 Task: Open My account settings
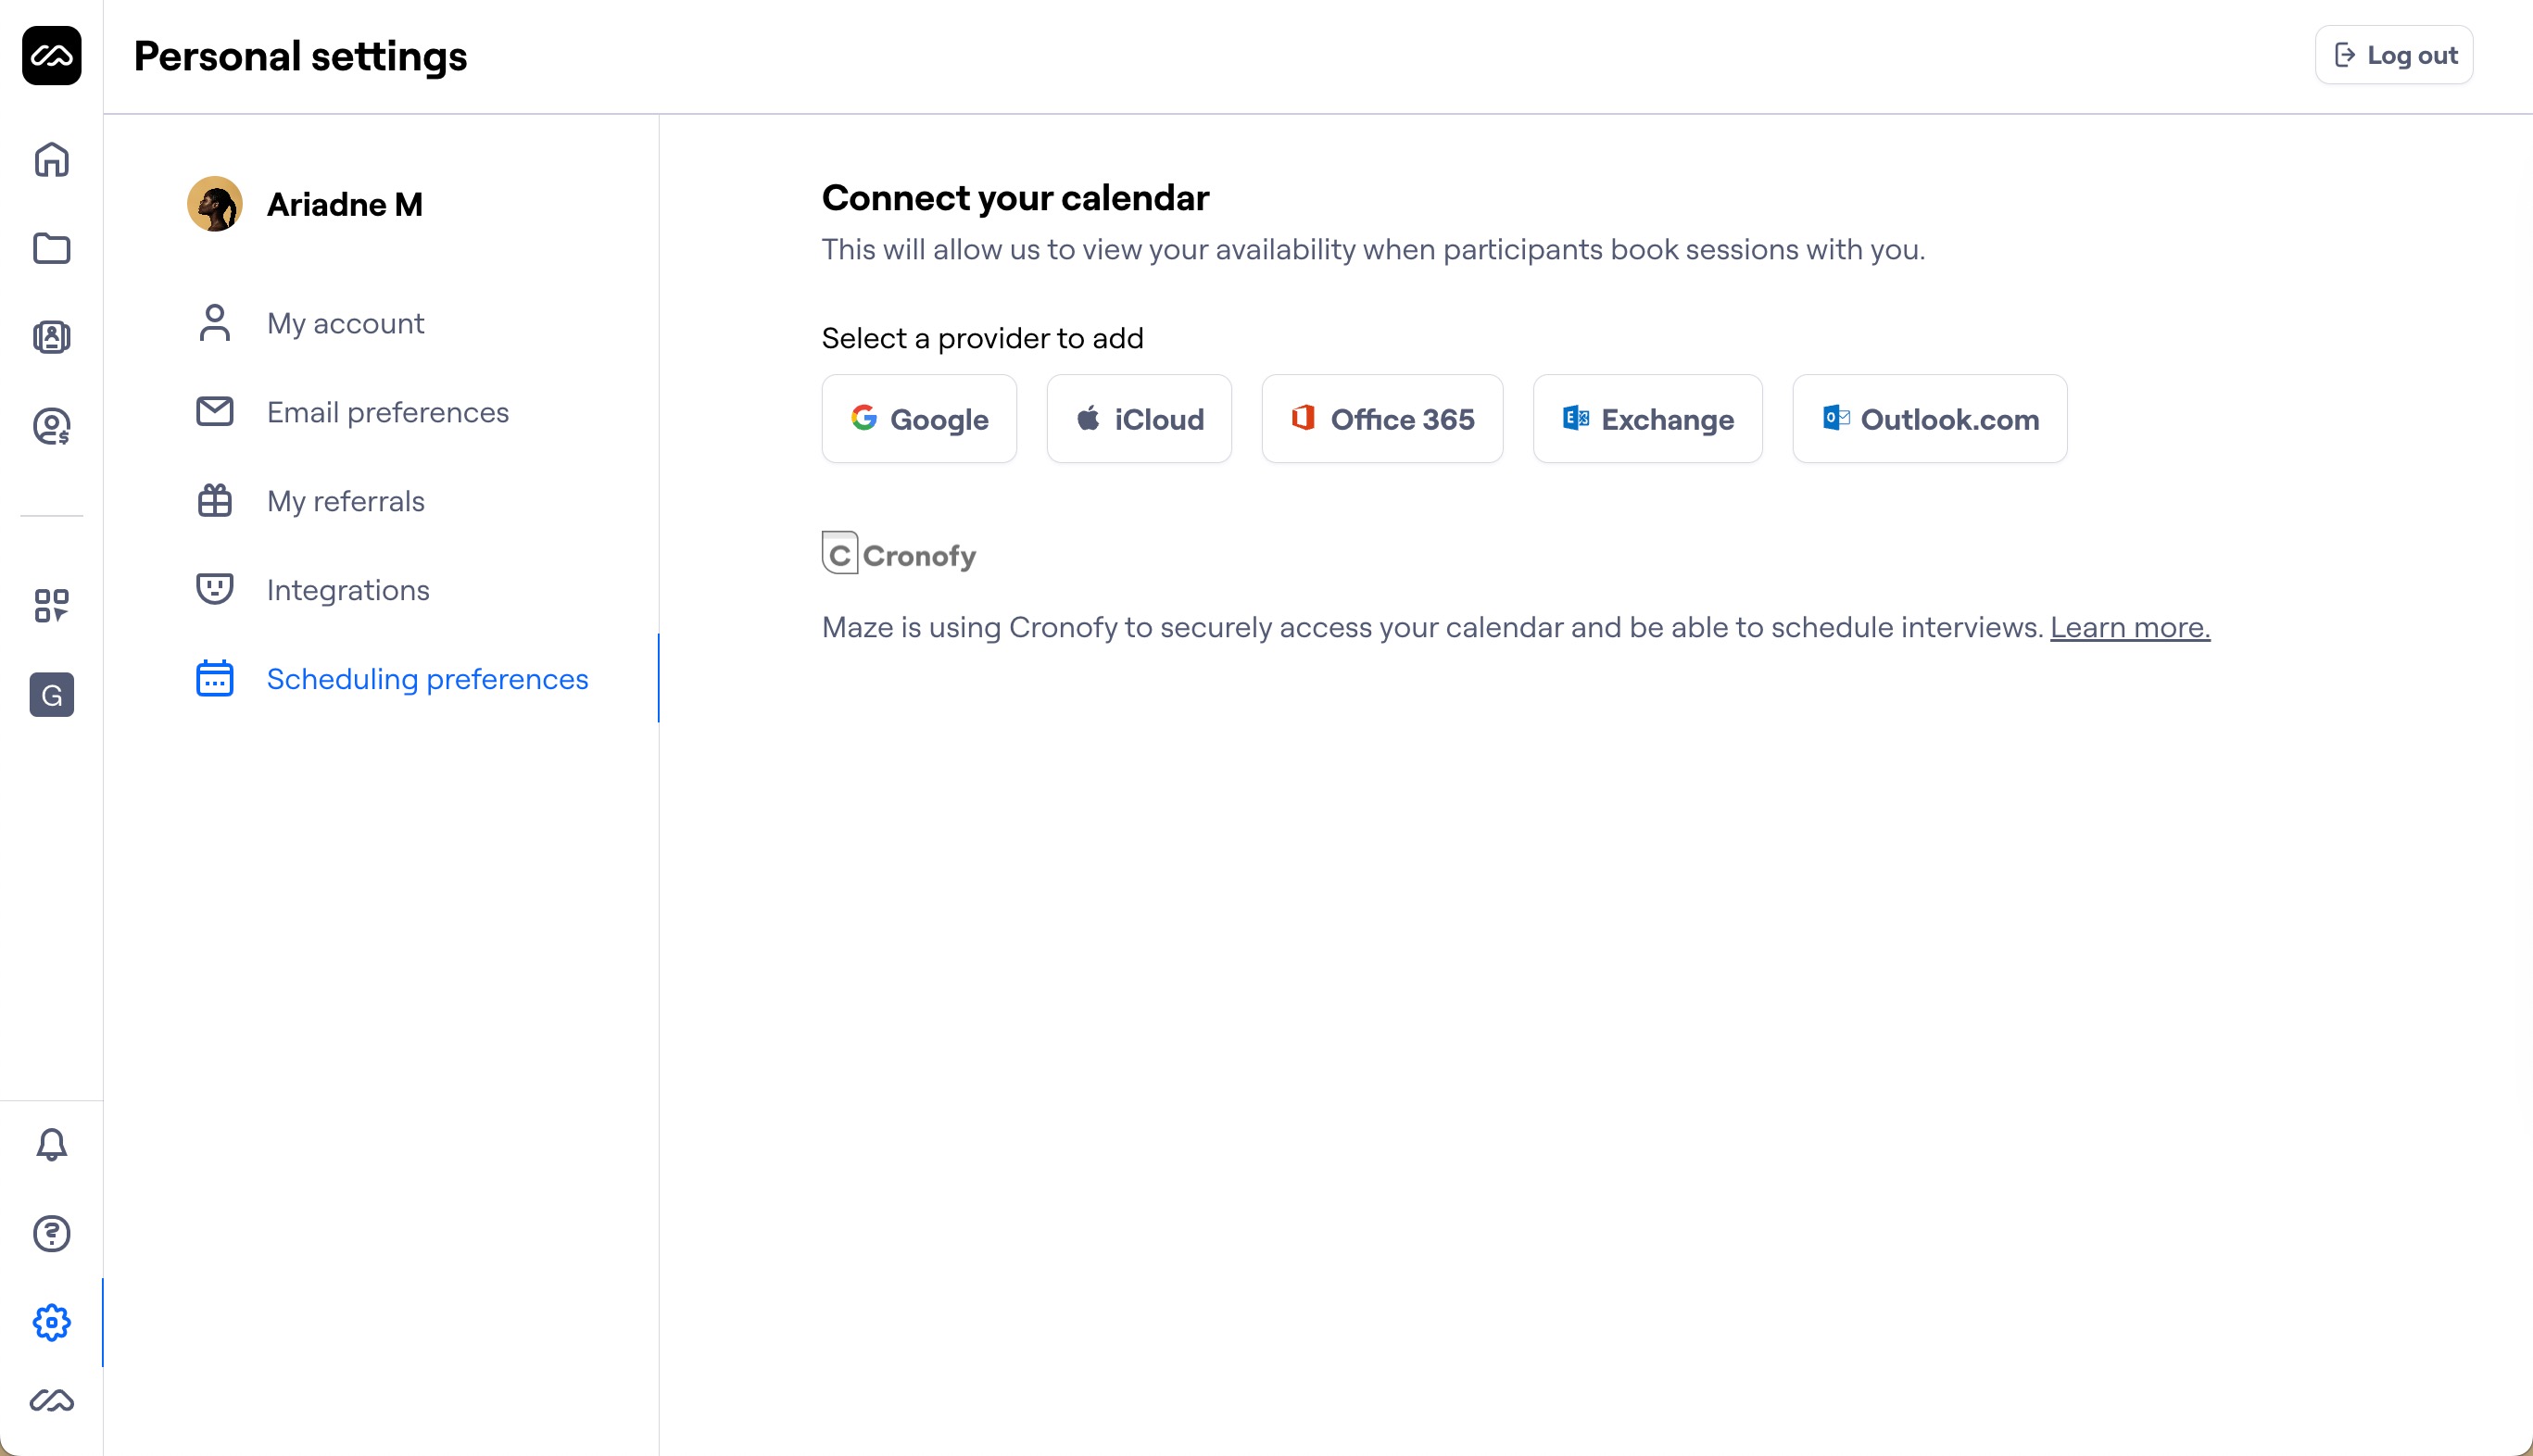[345, 322]
